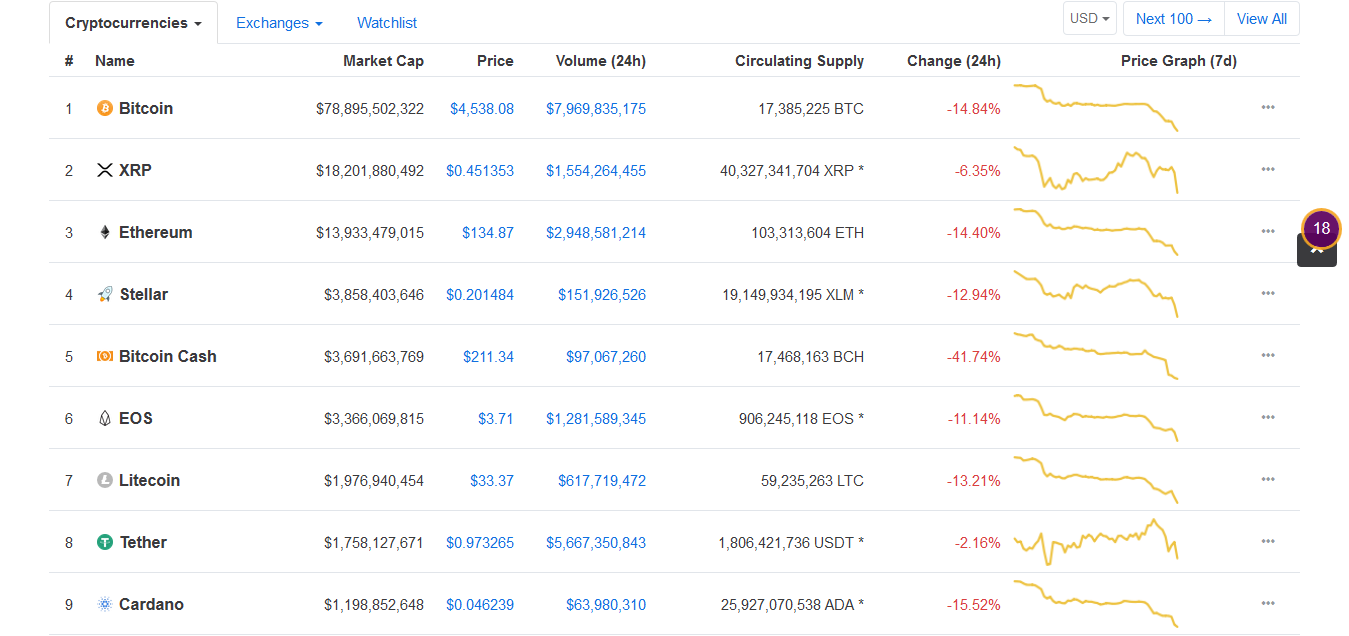1349x636 pixels.
Task: Click the Stellar rocket logo icon
Action: coord(104,294)
